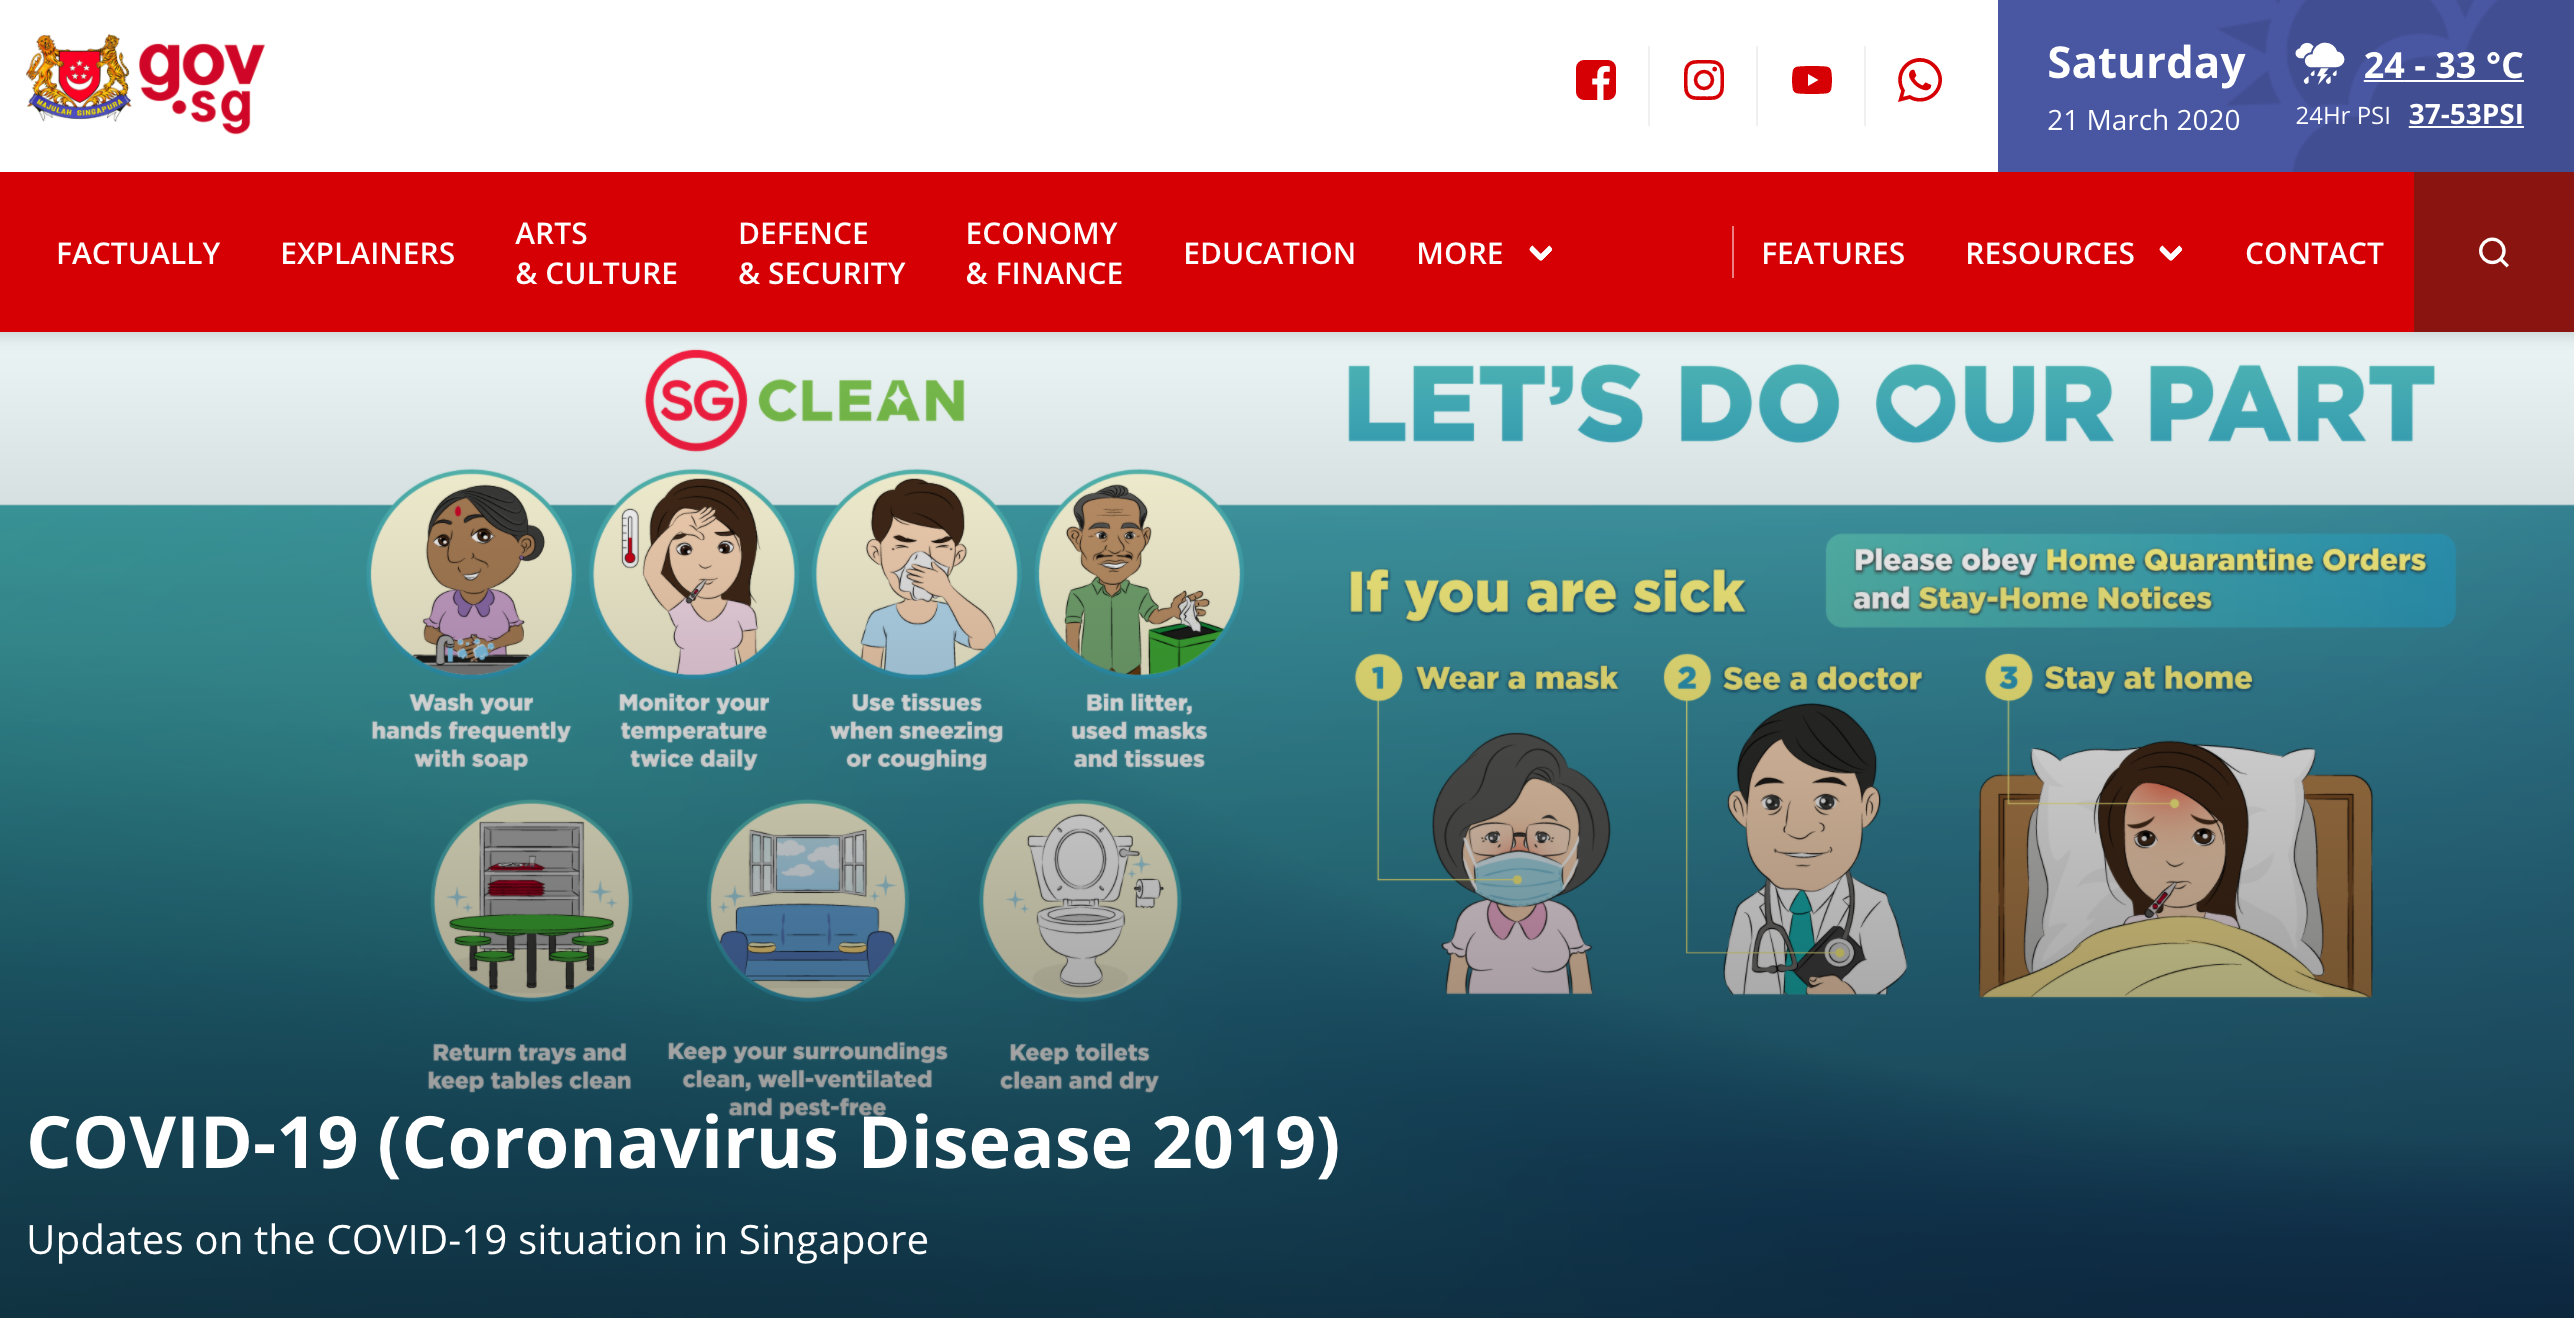This screenshot has width=2574, height=1318.
Task: Click the SG Clean logo
Action: 806,400
